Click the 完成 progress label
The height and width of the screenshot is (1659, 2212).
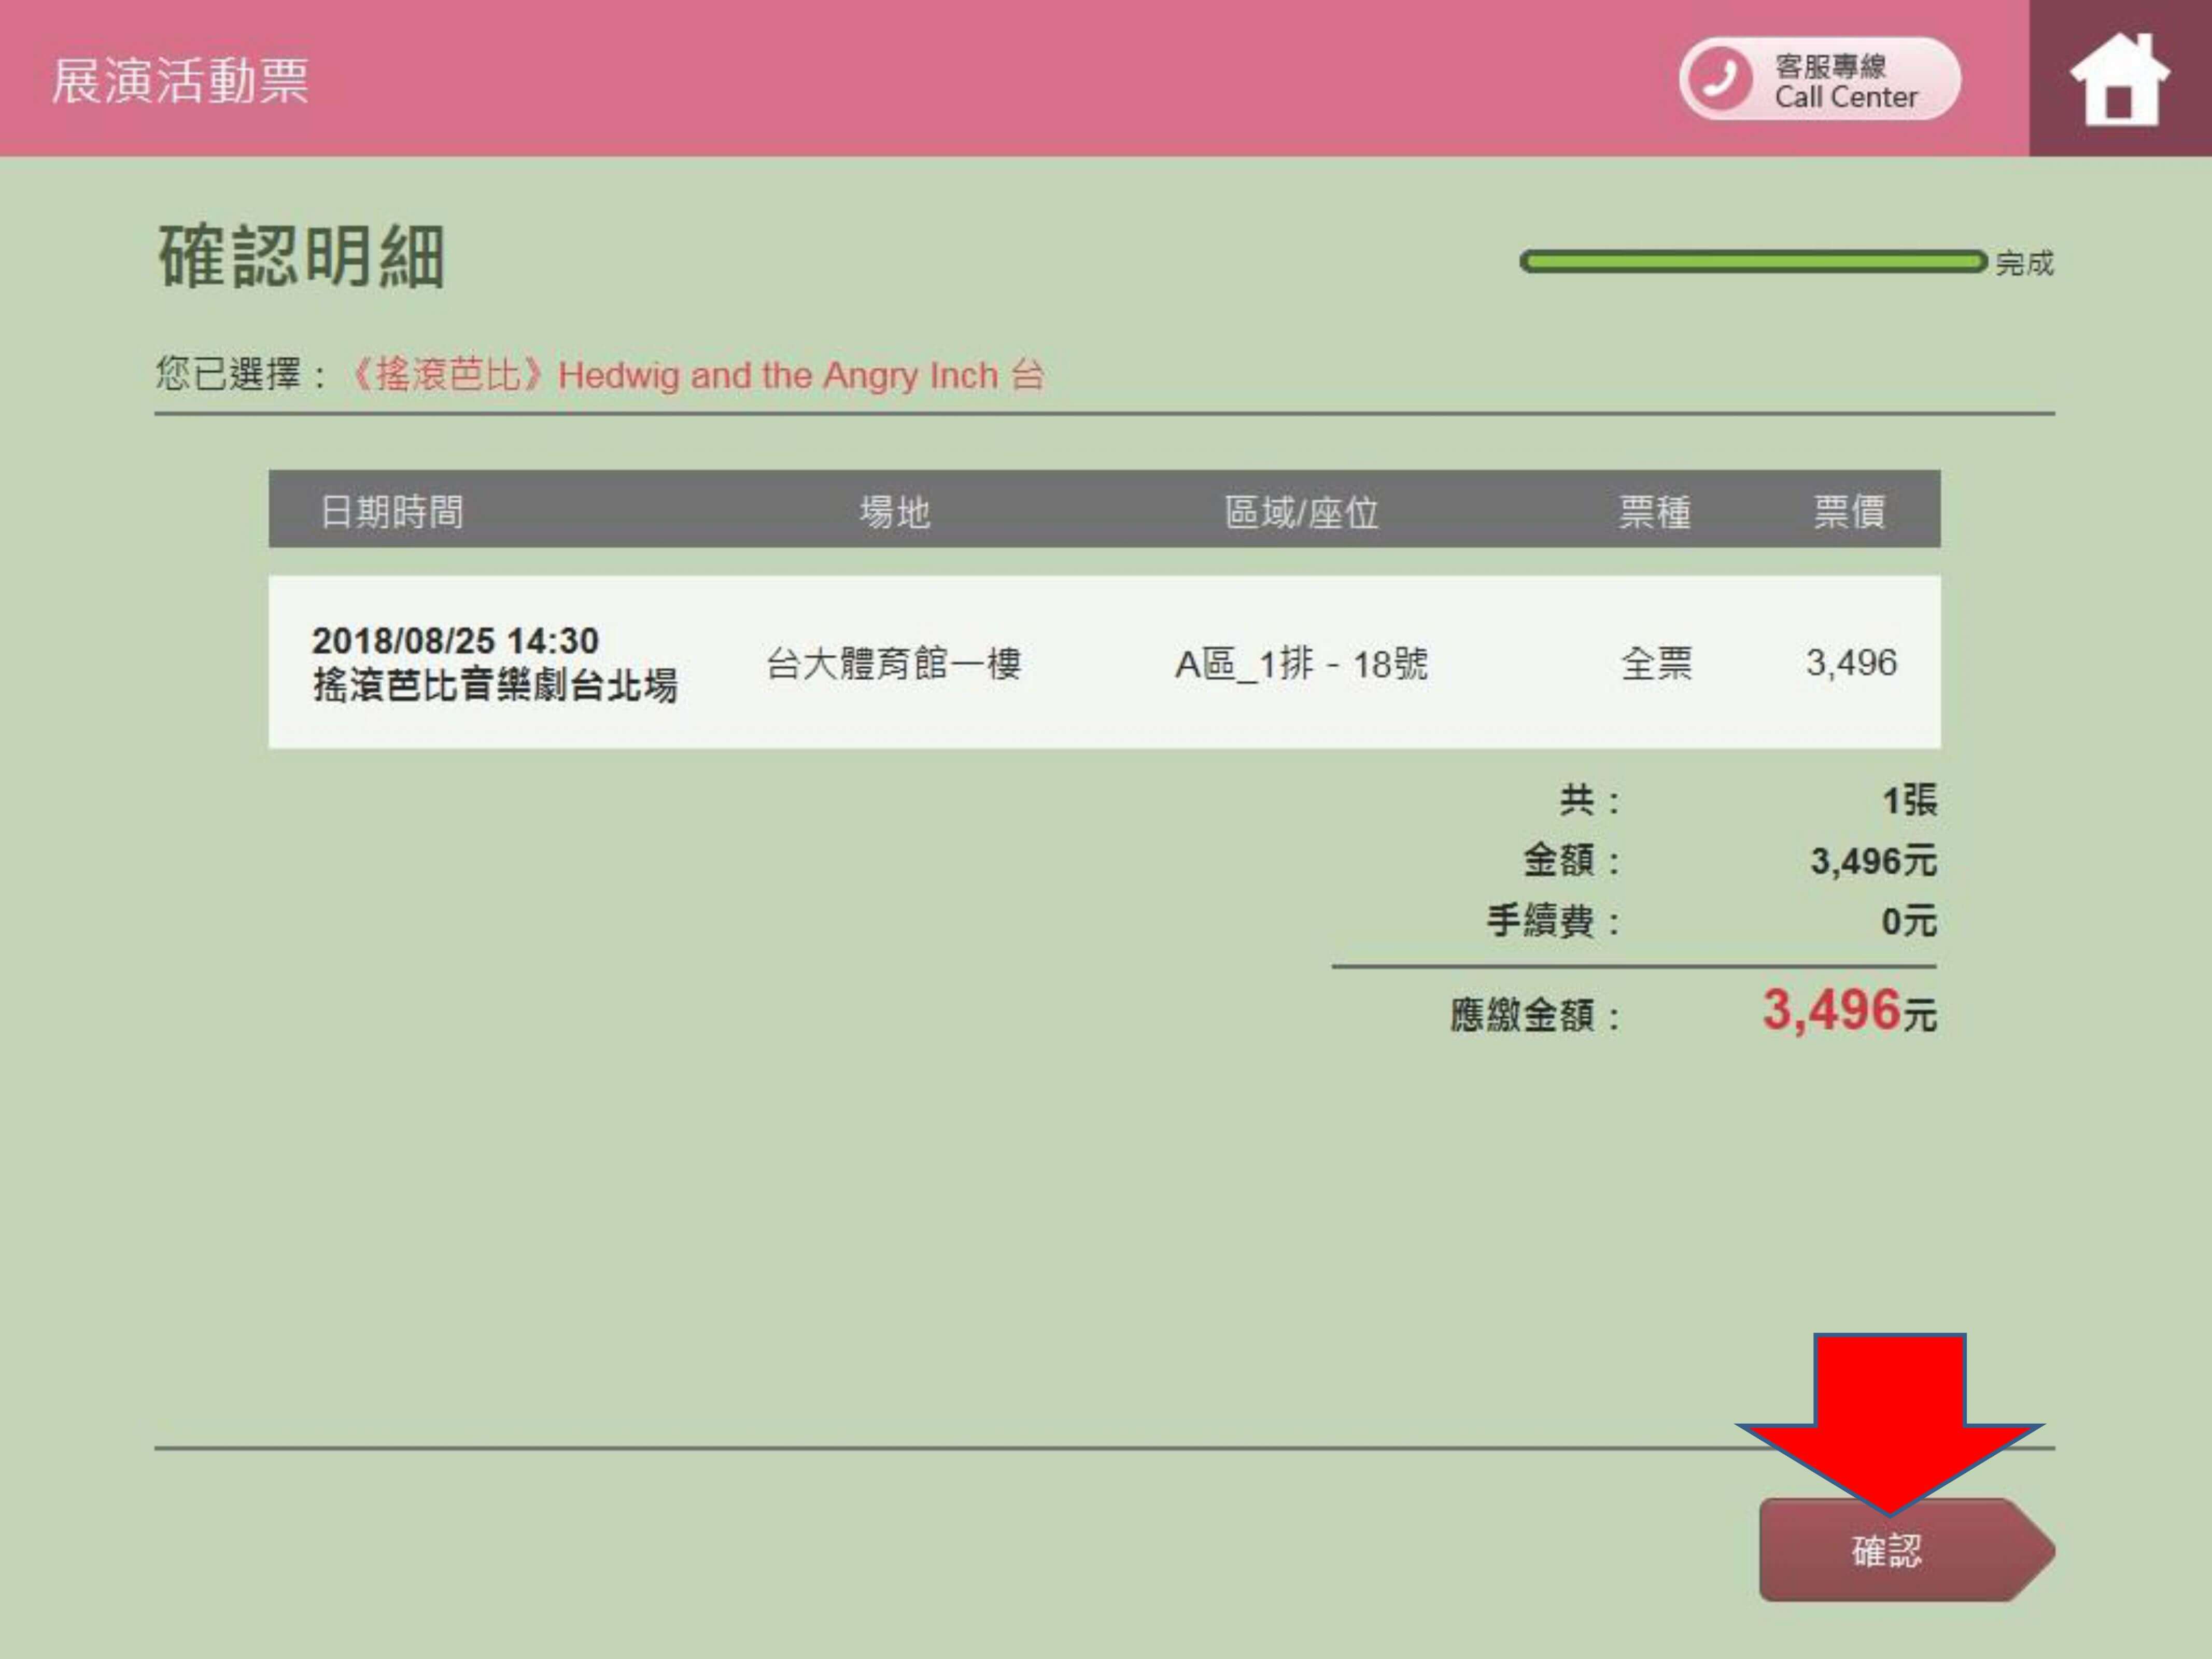click(x=2024, y=263)
